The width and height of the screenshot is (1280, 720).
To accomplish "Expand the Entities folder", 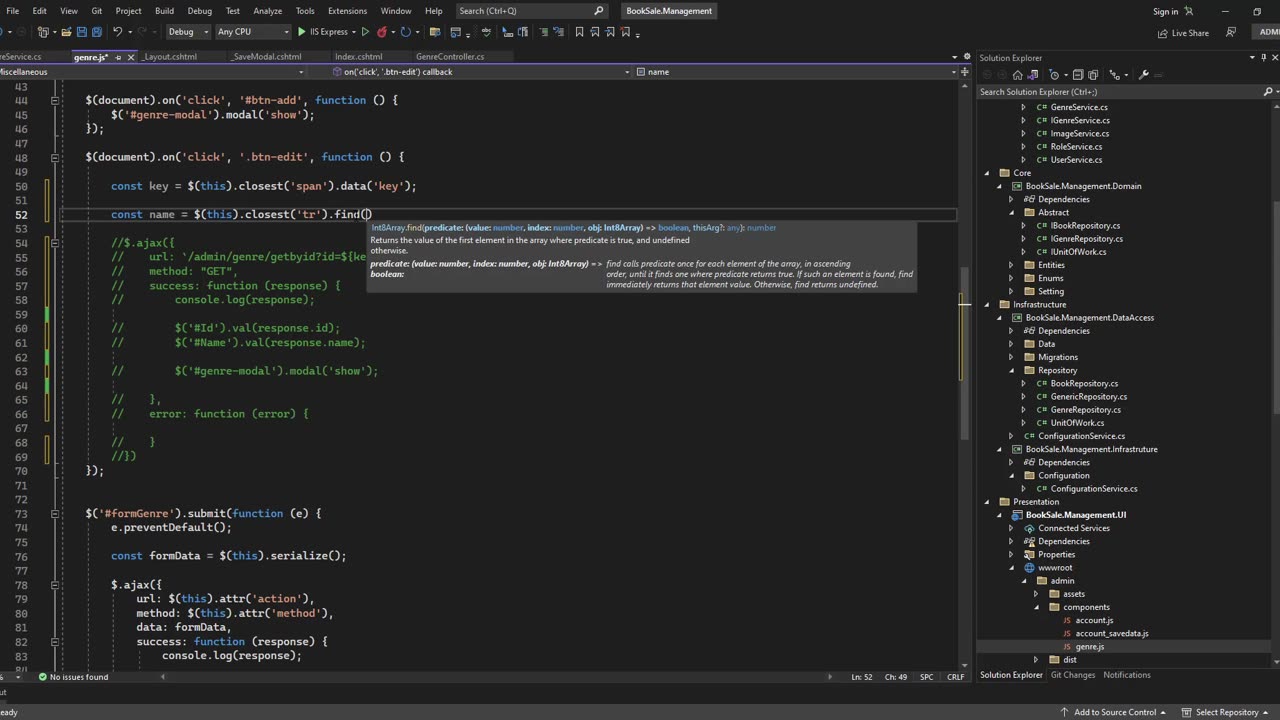I will 1011,265.
